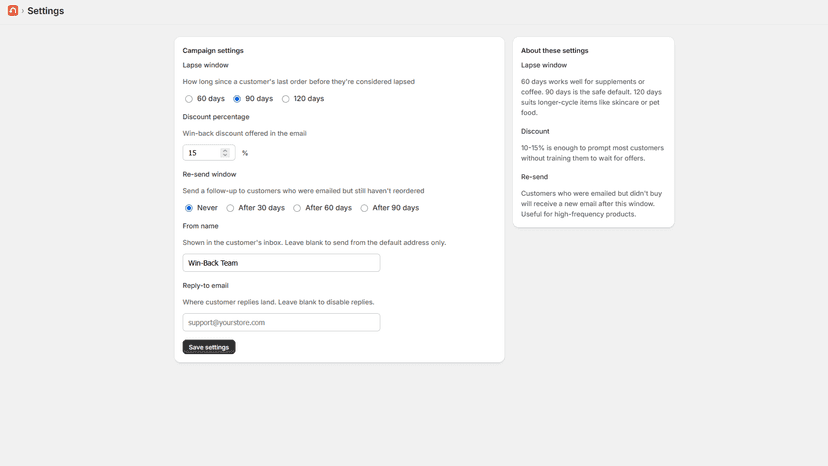Select the 120 days lapse window

[x=286, y=99]
